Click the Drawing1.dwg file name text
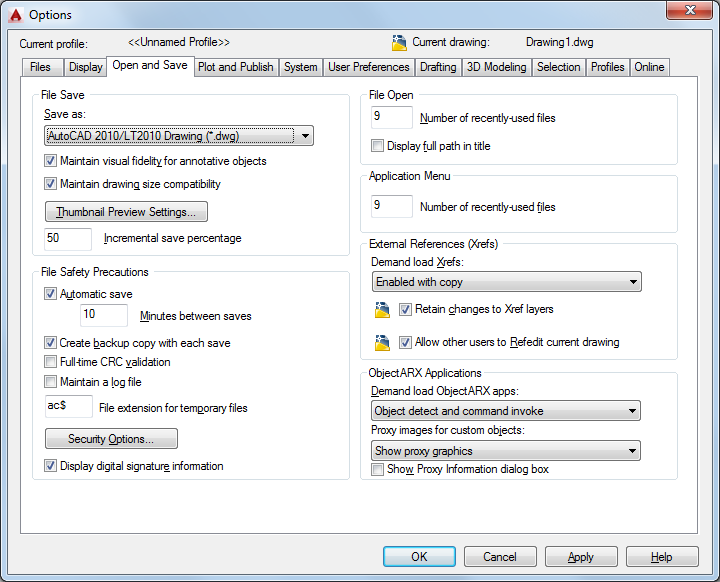The image size is (720, 582). coord(560,42)
